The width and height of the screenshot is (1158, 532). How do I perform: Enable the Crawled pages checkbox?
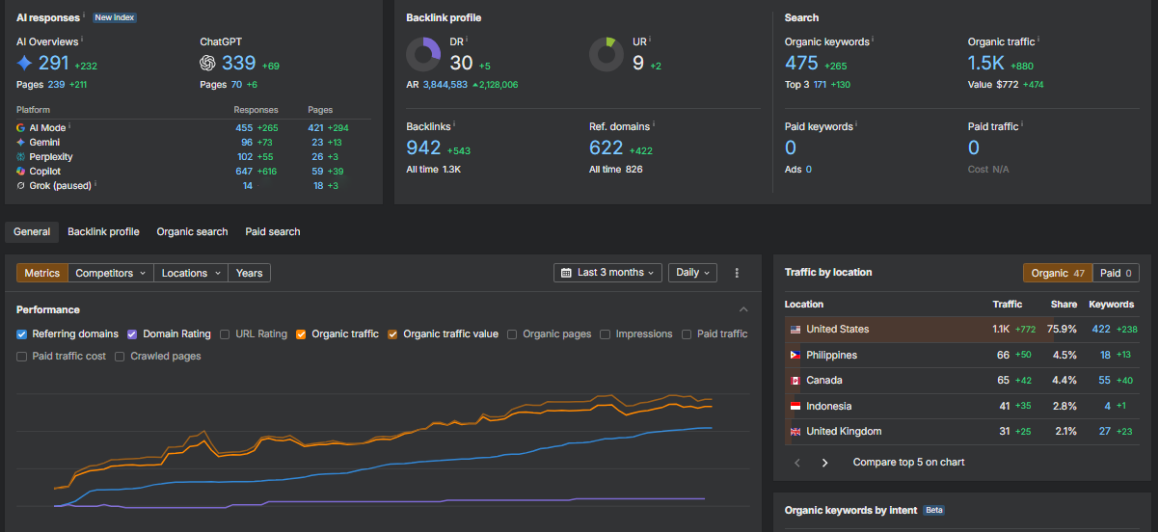pyautogui.click(x=120, y=356)
